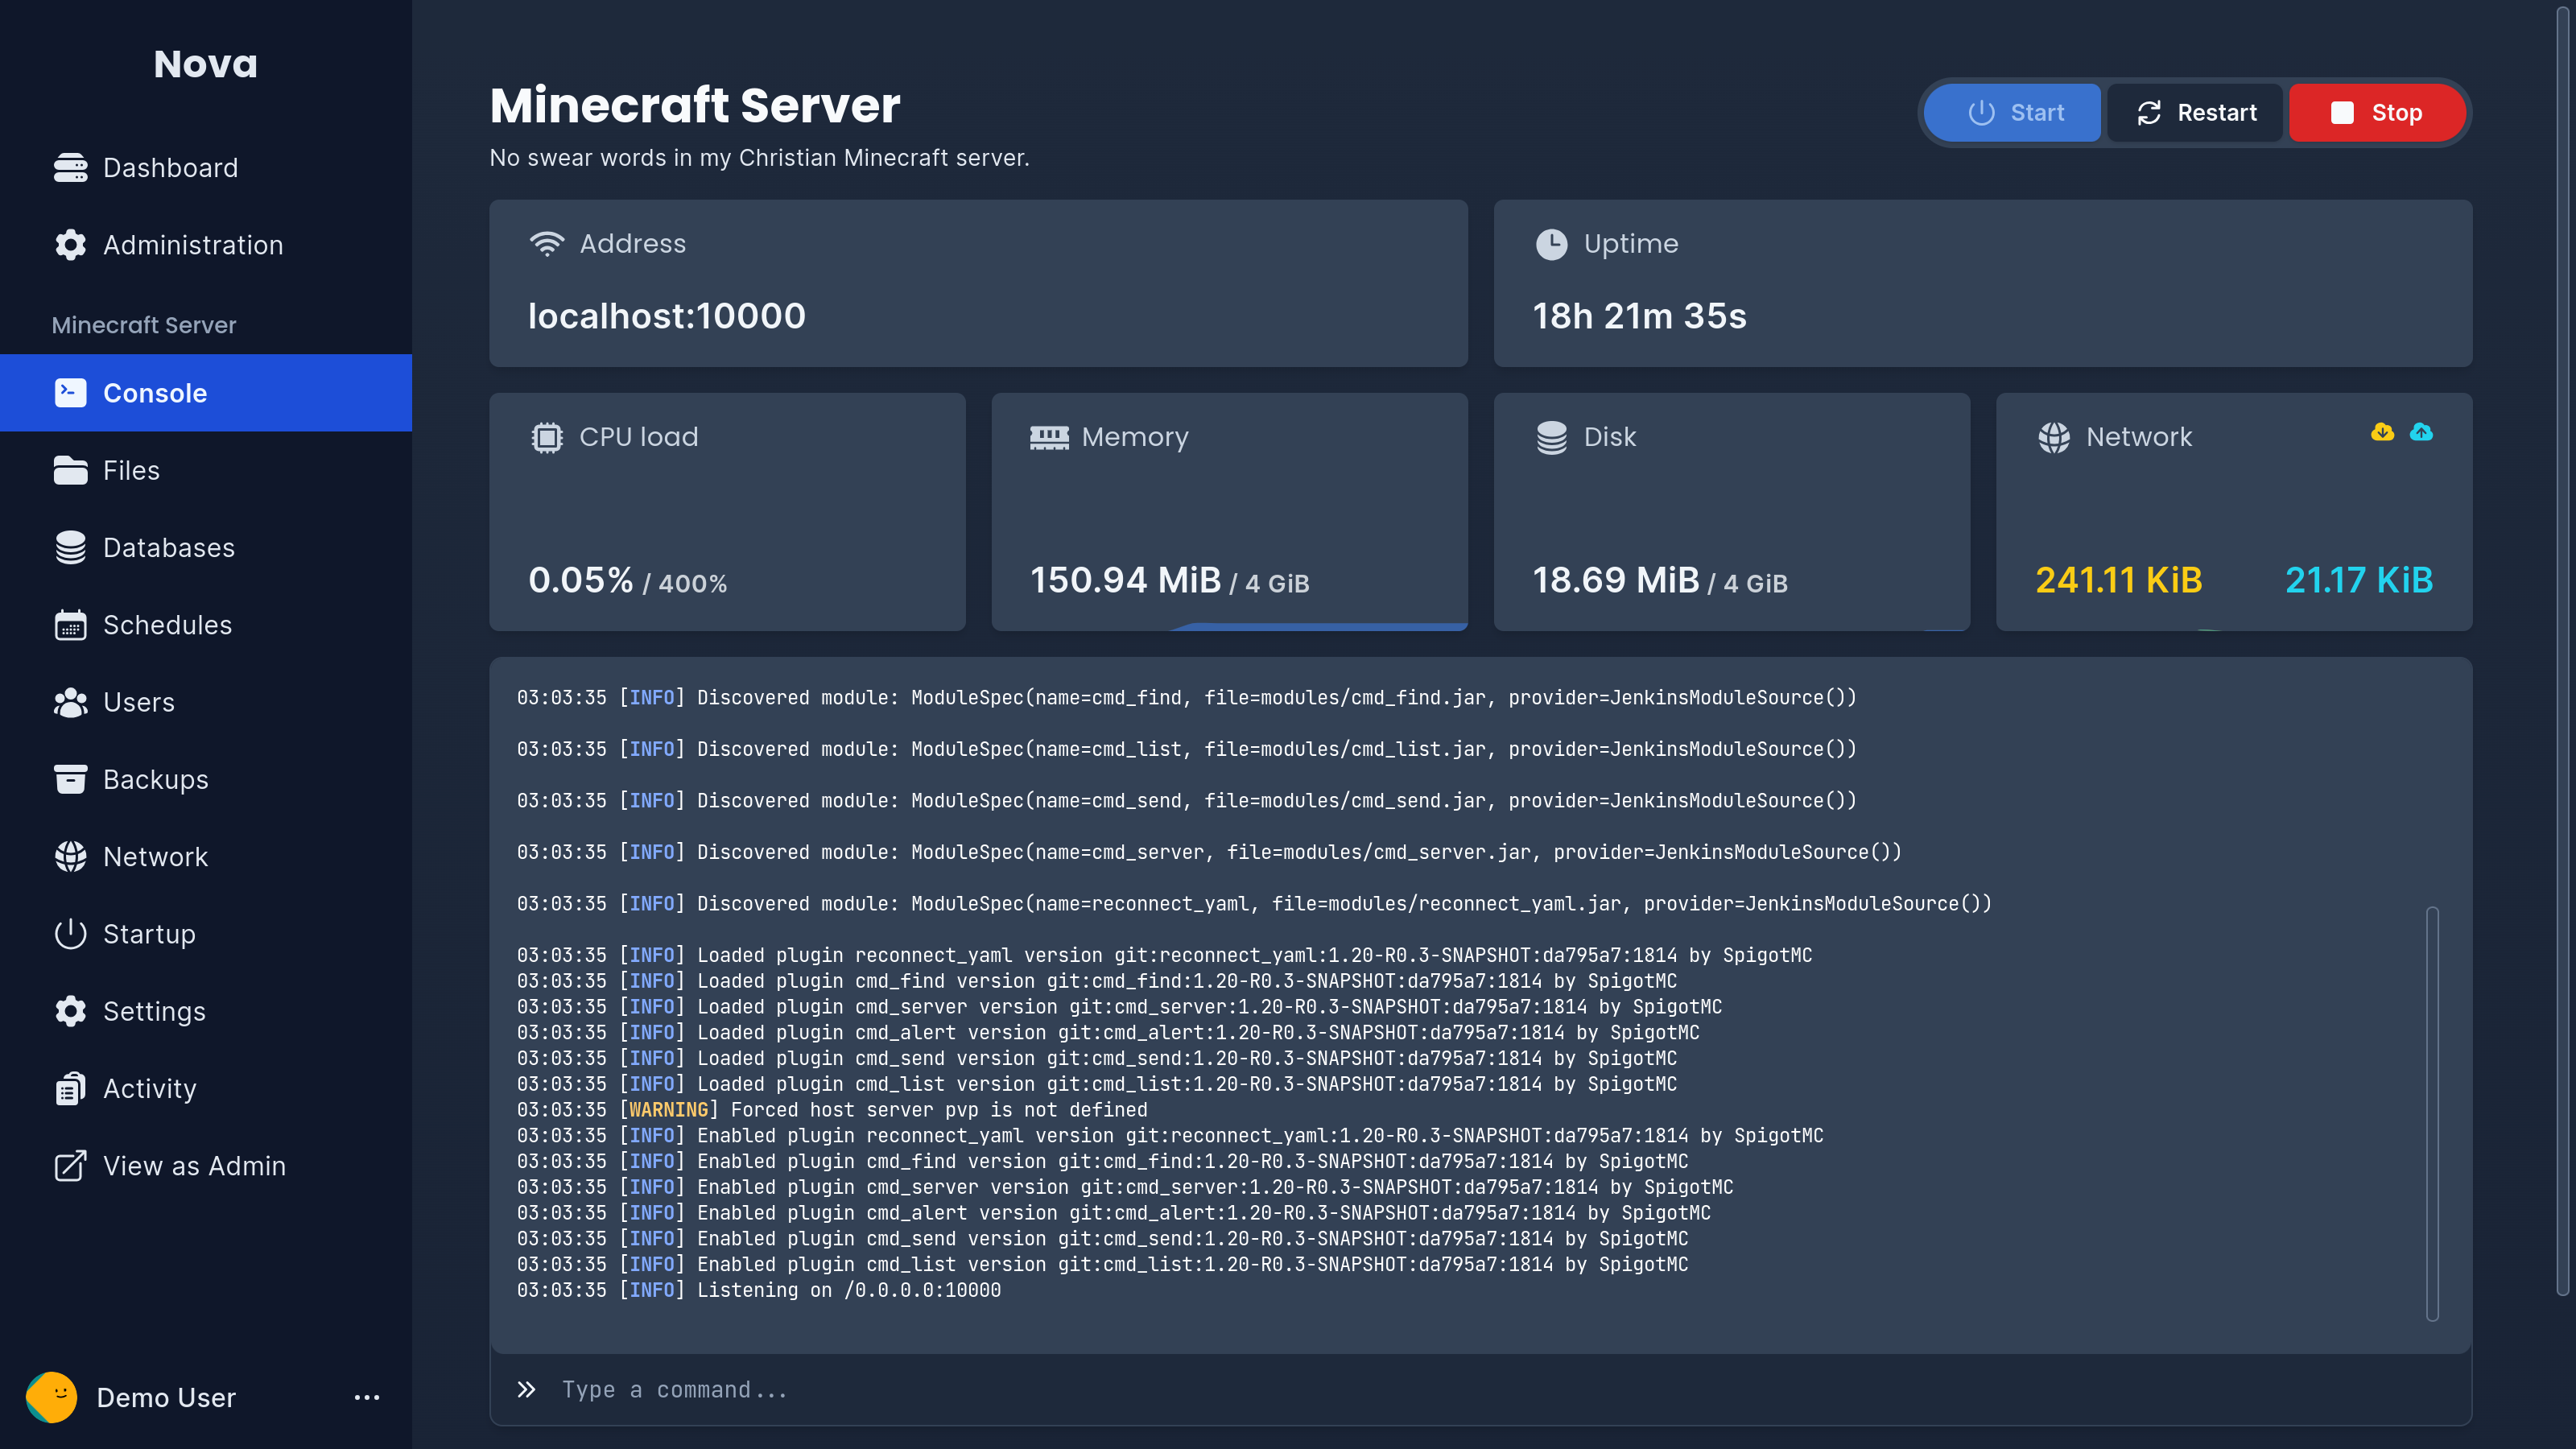
Task: Focus the Type a command input
Action: (x=1480, y=1389)
